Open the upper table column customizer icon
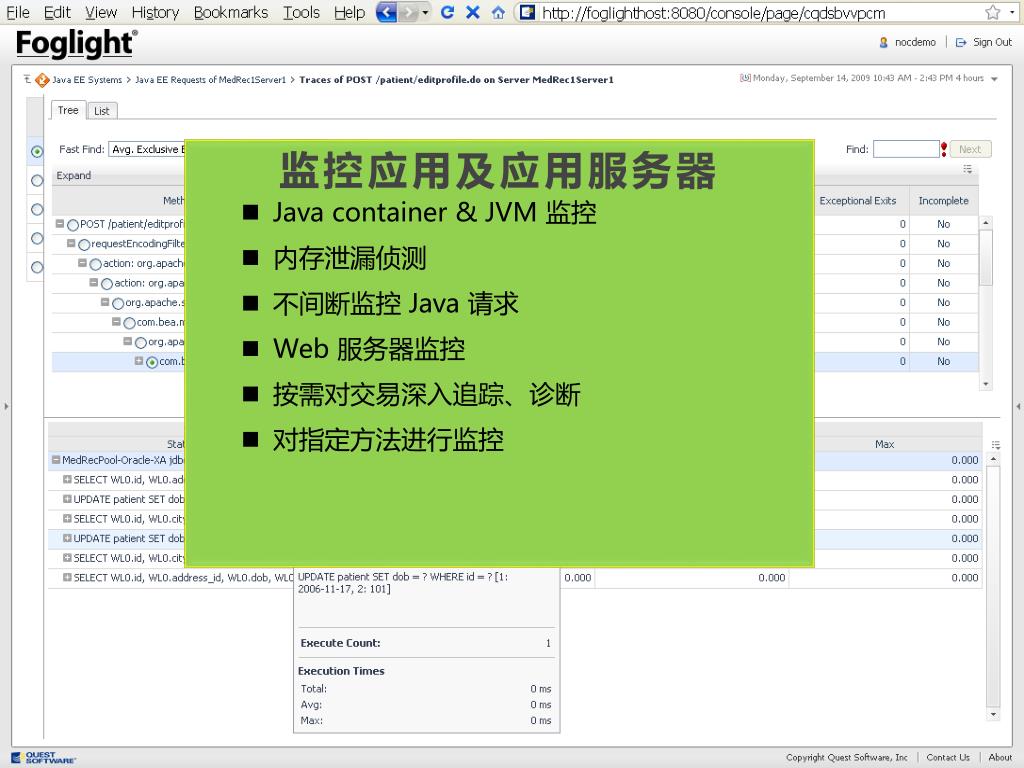Image resolution: width=1024 pixels, height=768 pixels. point(968,169)
